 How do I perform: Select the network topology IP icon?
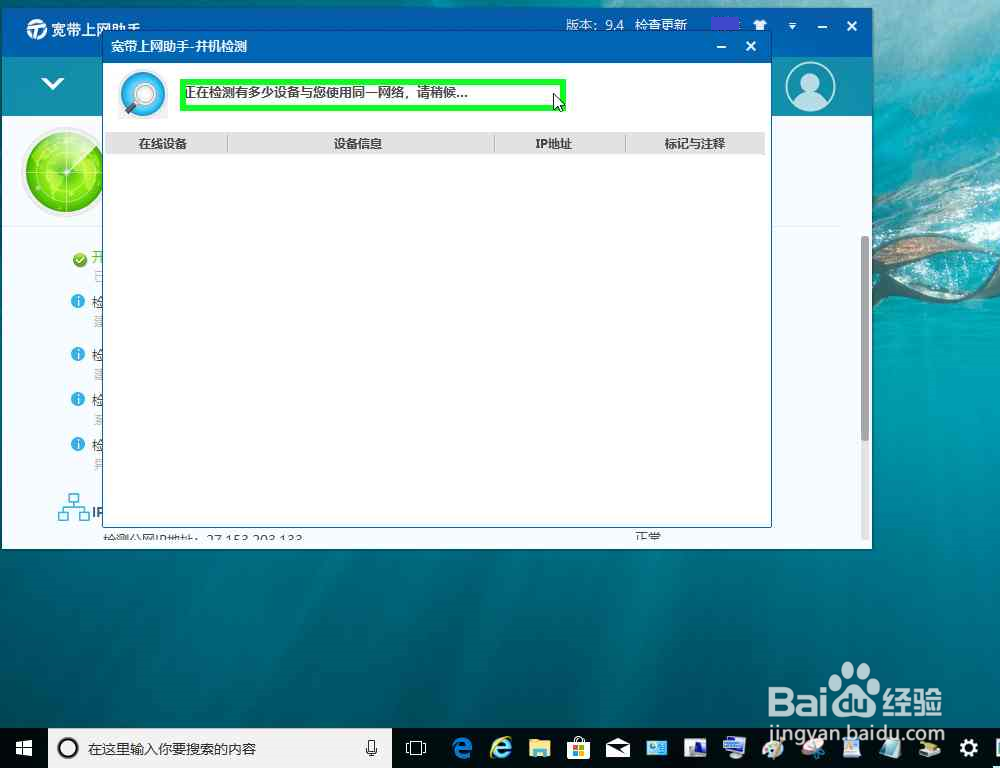point(73,507)
